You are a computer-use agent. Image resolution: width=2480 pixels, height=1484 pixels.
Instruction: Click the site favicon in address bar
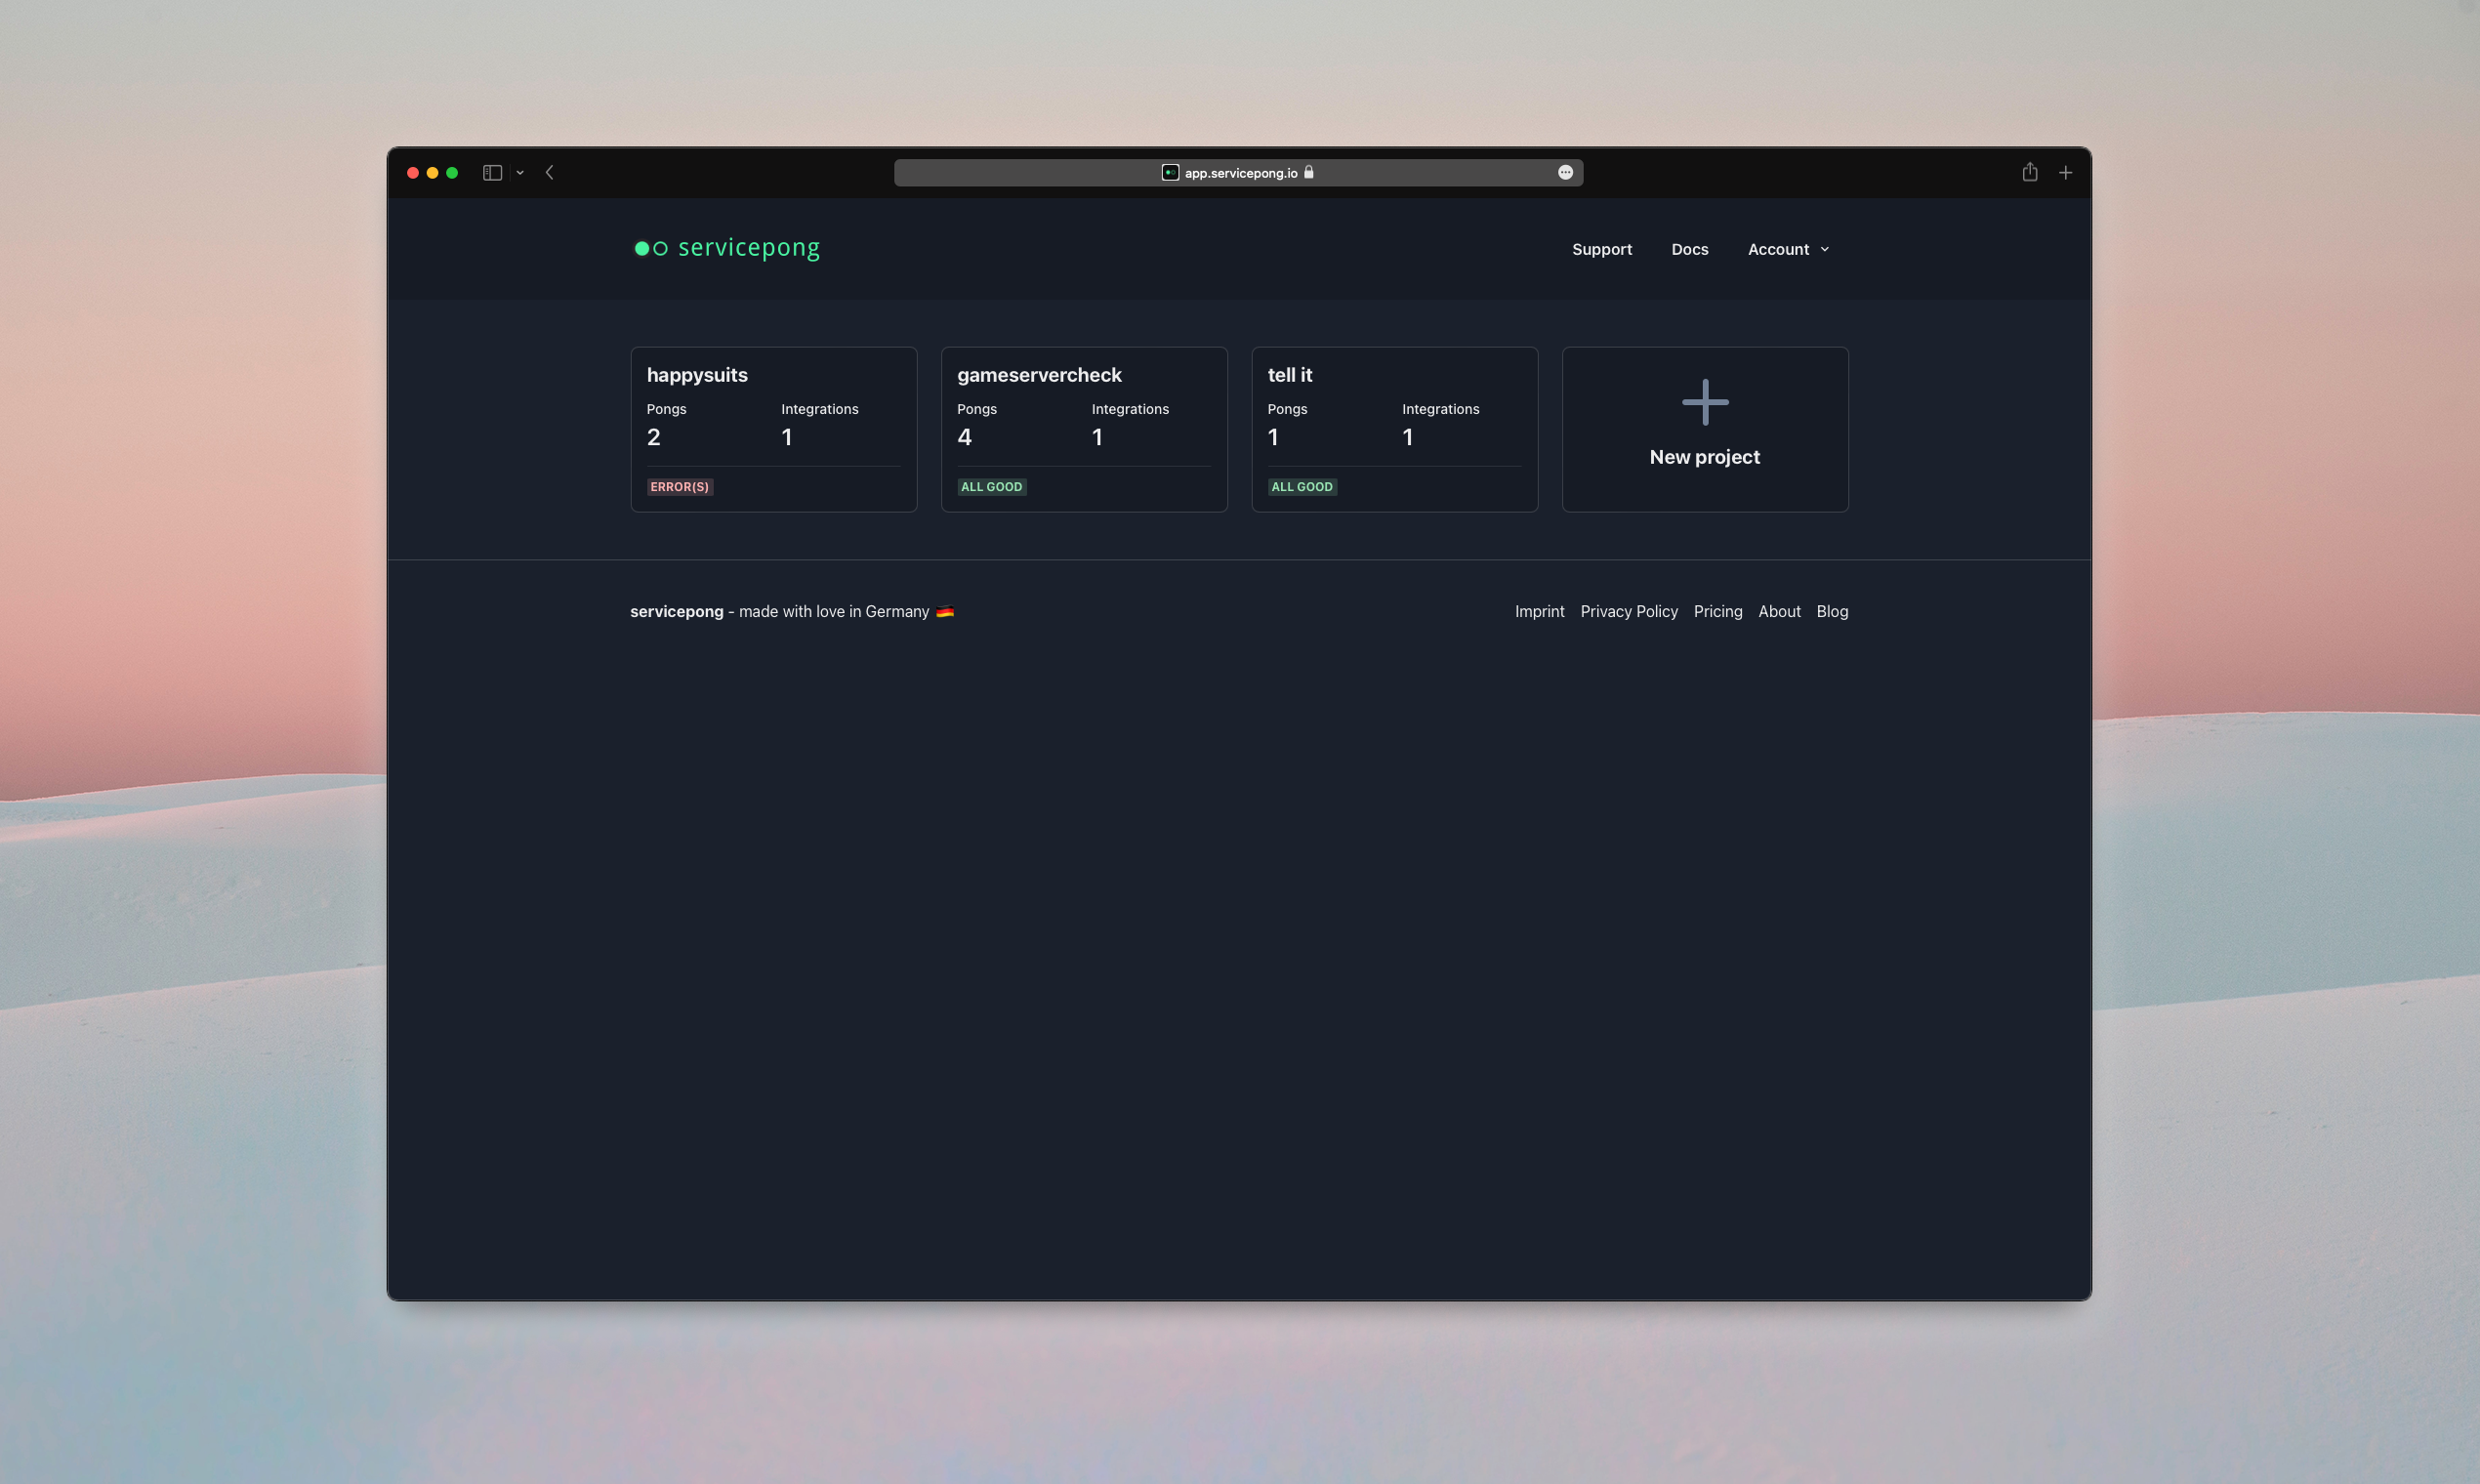1170,173
